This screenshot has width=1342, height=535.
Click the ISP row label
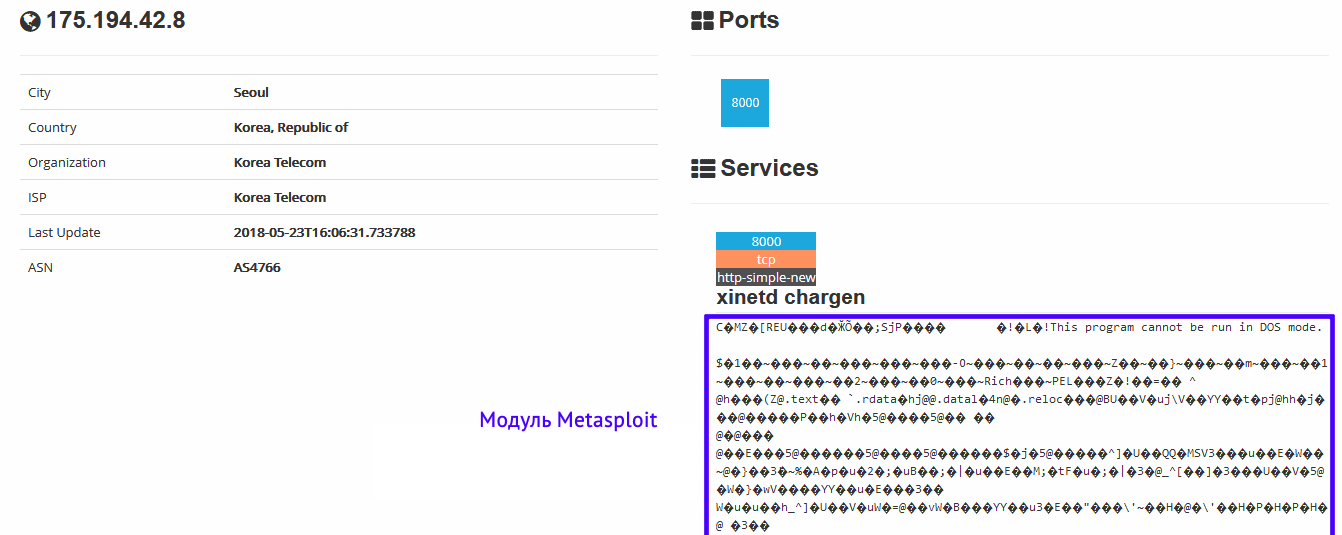(x=37, y=197)
